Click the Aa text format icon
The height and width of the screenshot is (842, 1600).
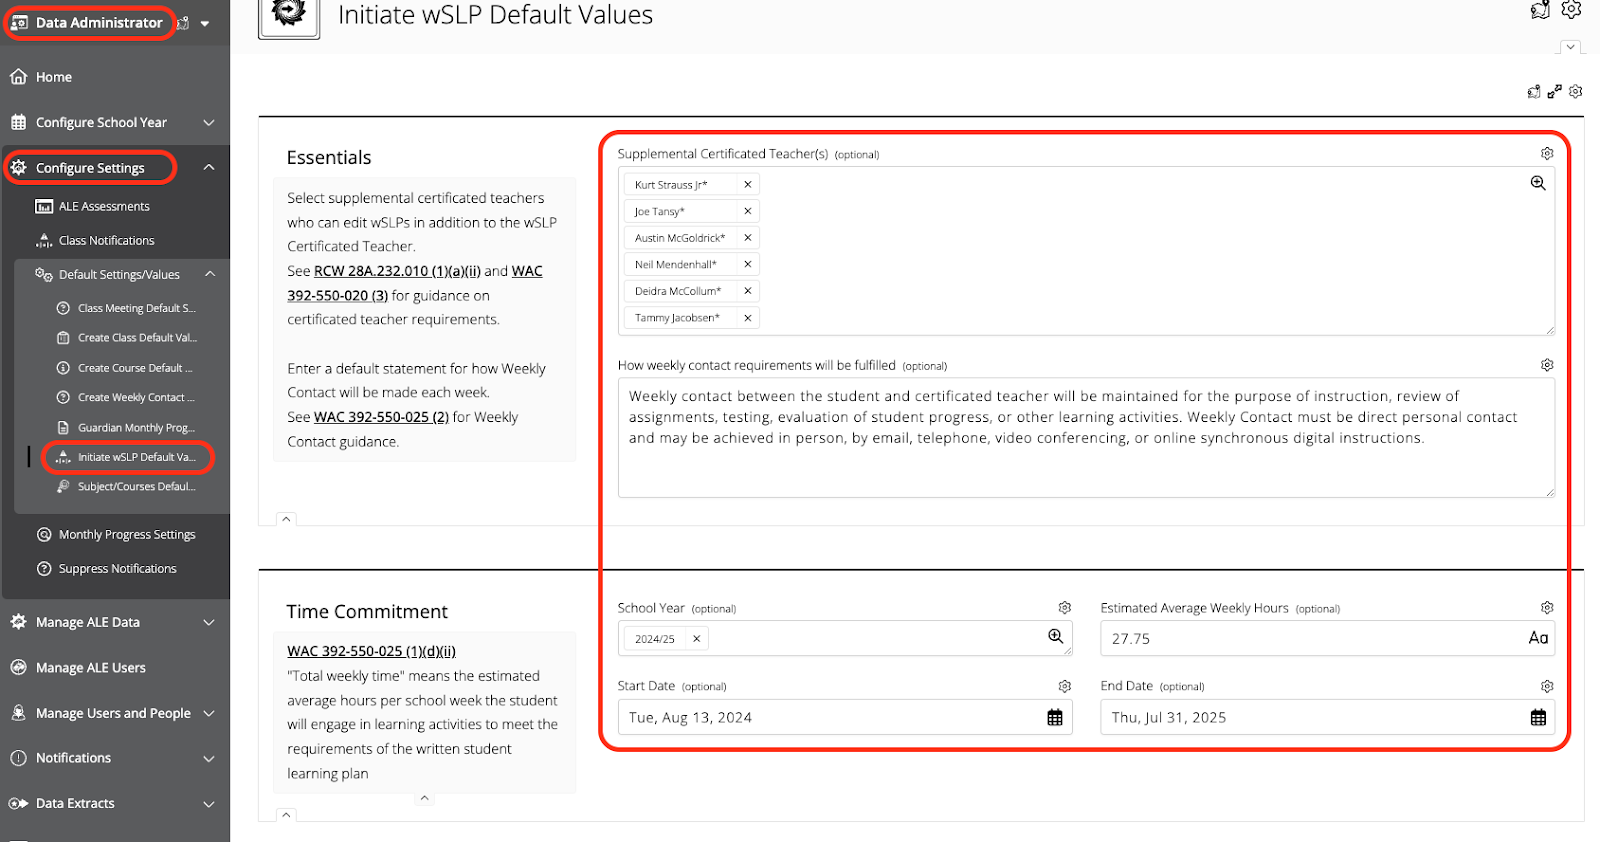coord(1538,638)
